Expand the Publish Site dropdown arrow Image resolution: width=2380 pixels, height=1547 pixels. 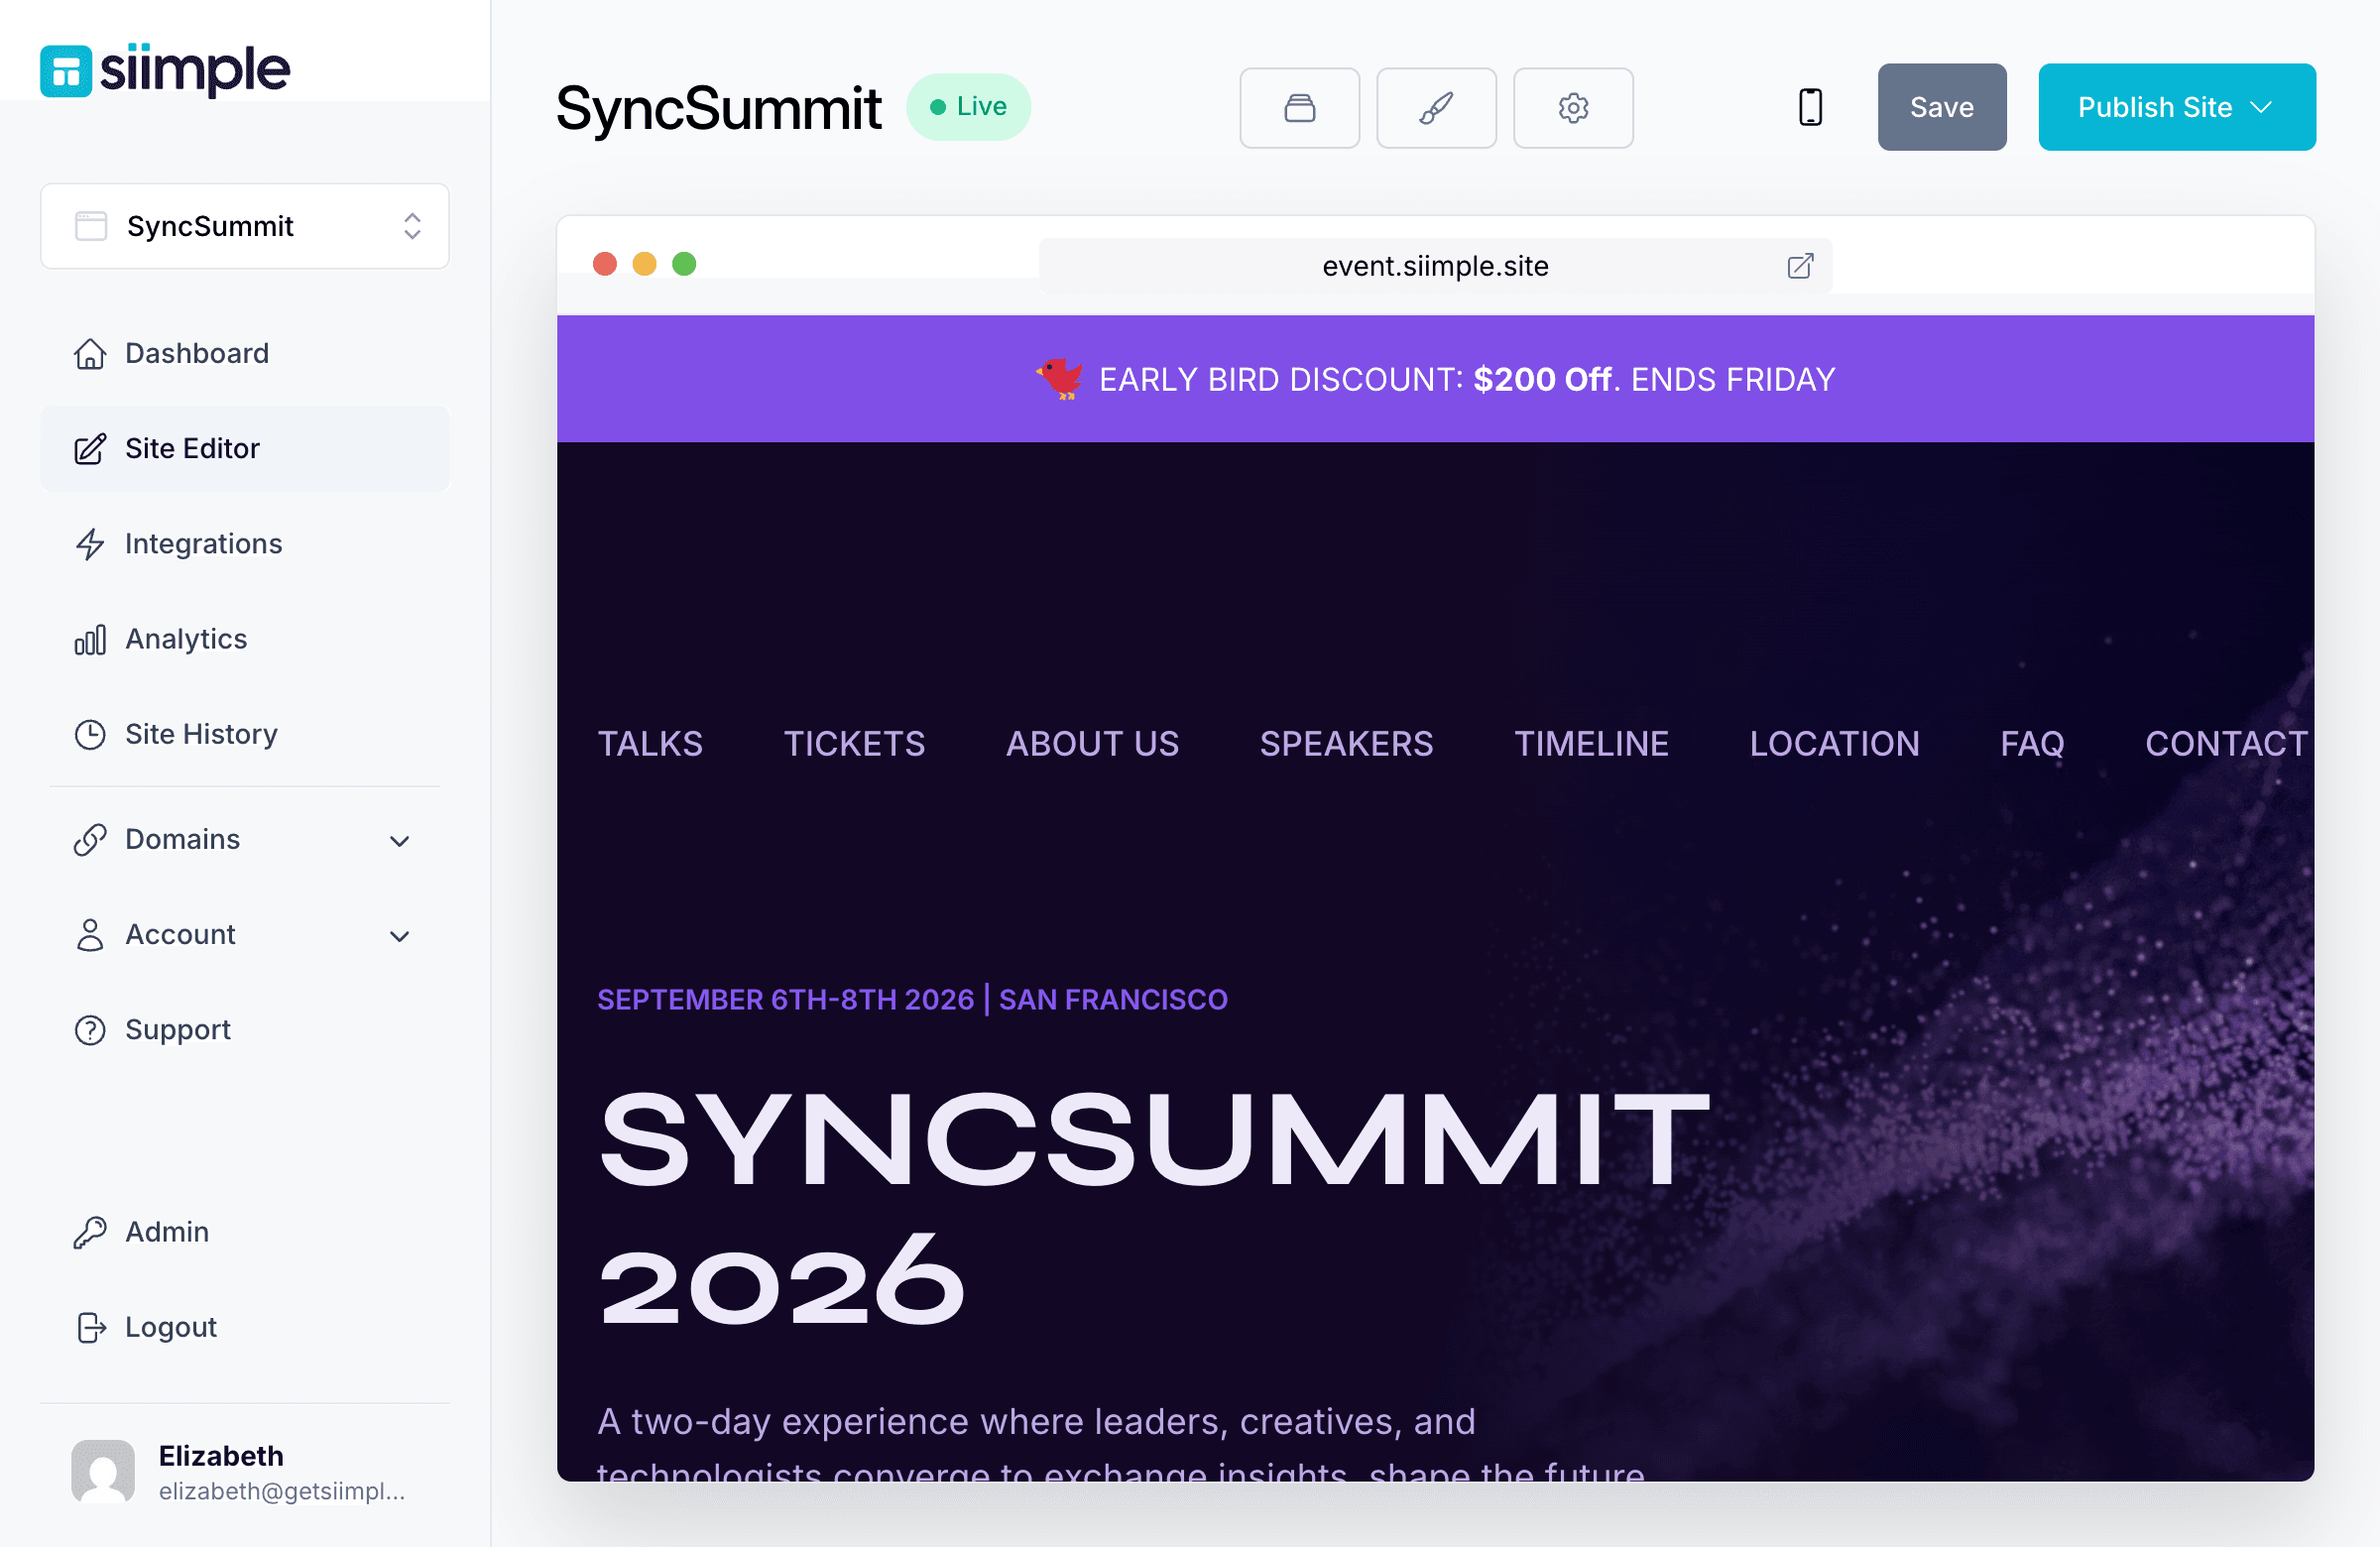point(2263,107)
